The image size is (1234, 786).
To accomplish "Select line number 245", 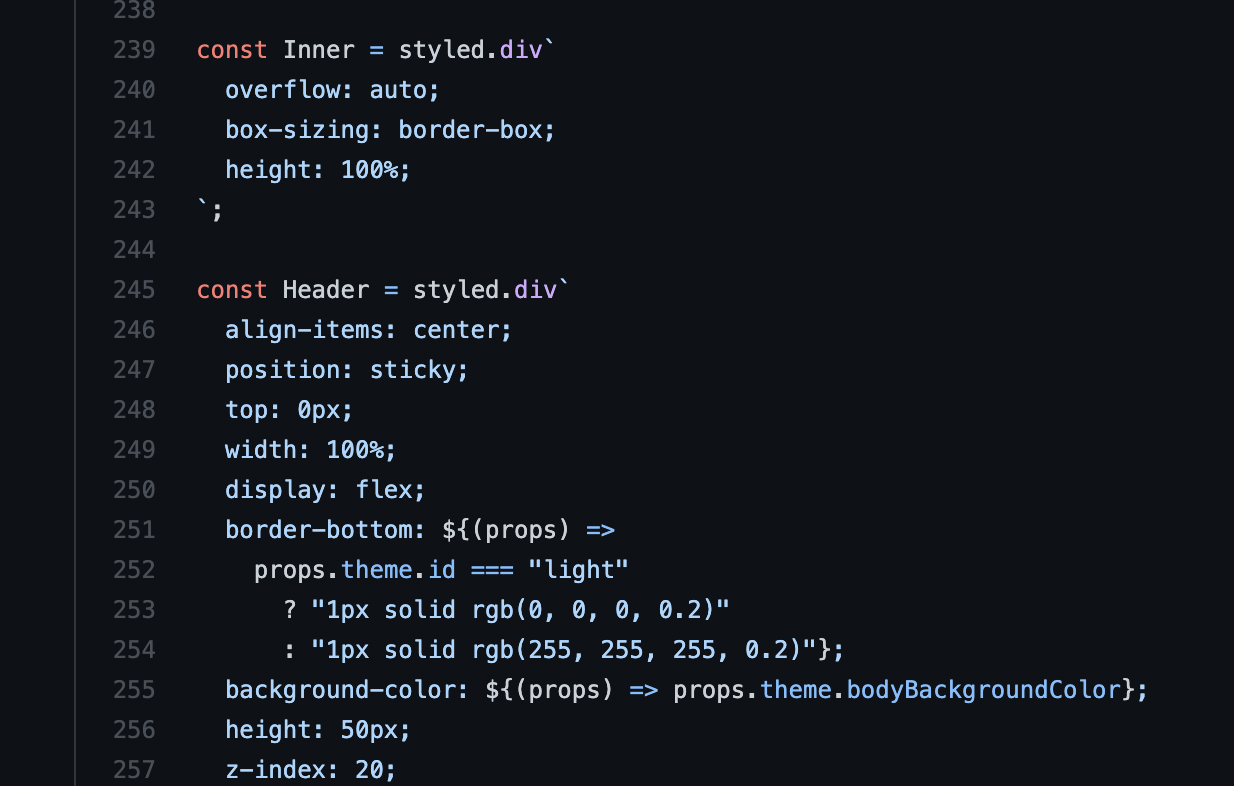I will coord(134,290).
